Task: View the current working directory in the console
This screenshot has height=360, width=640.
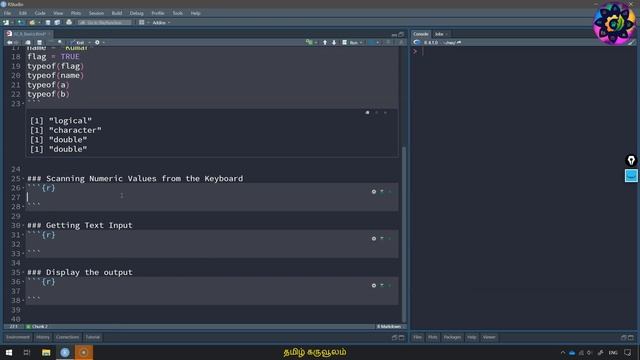Action: tap(459, 42)
